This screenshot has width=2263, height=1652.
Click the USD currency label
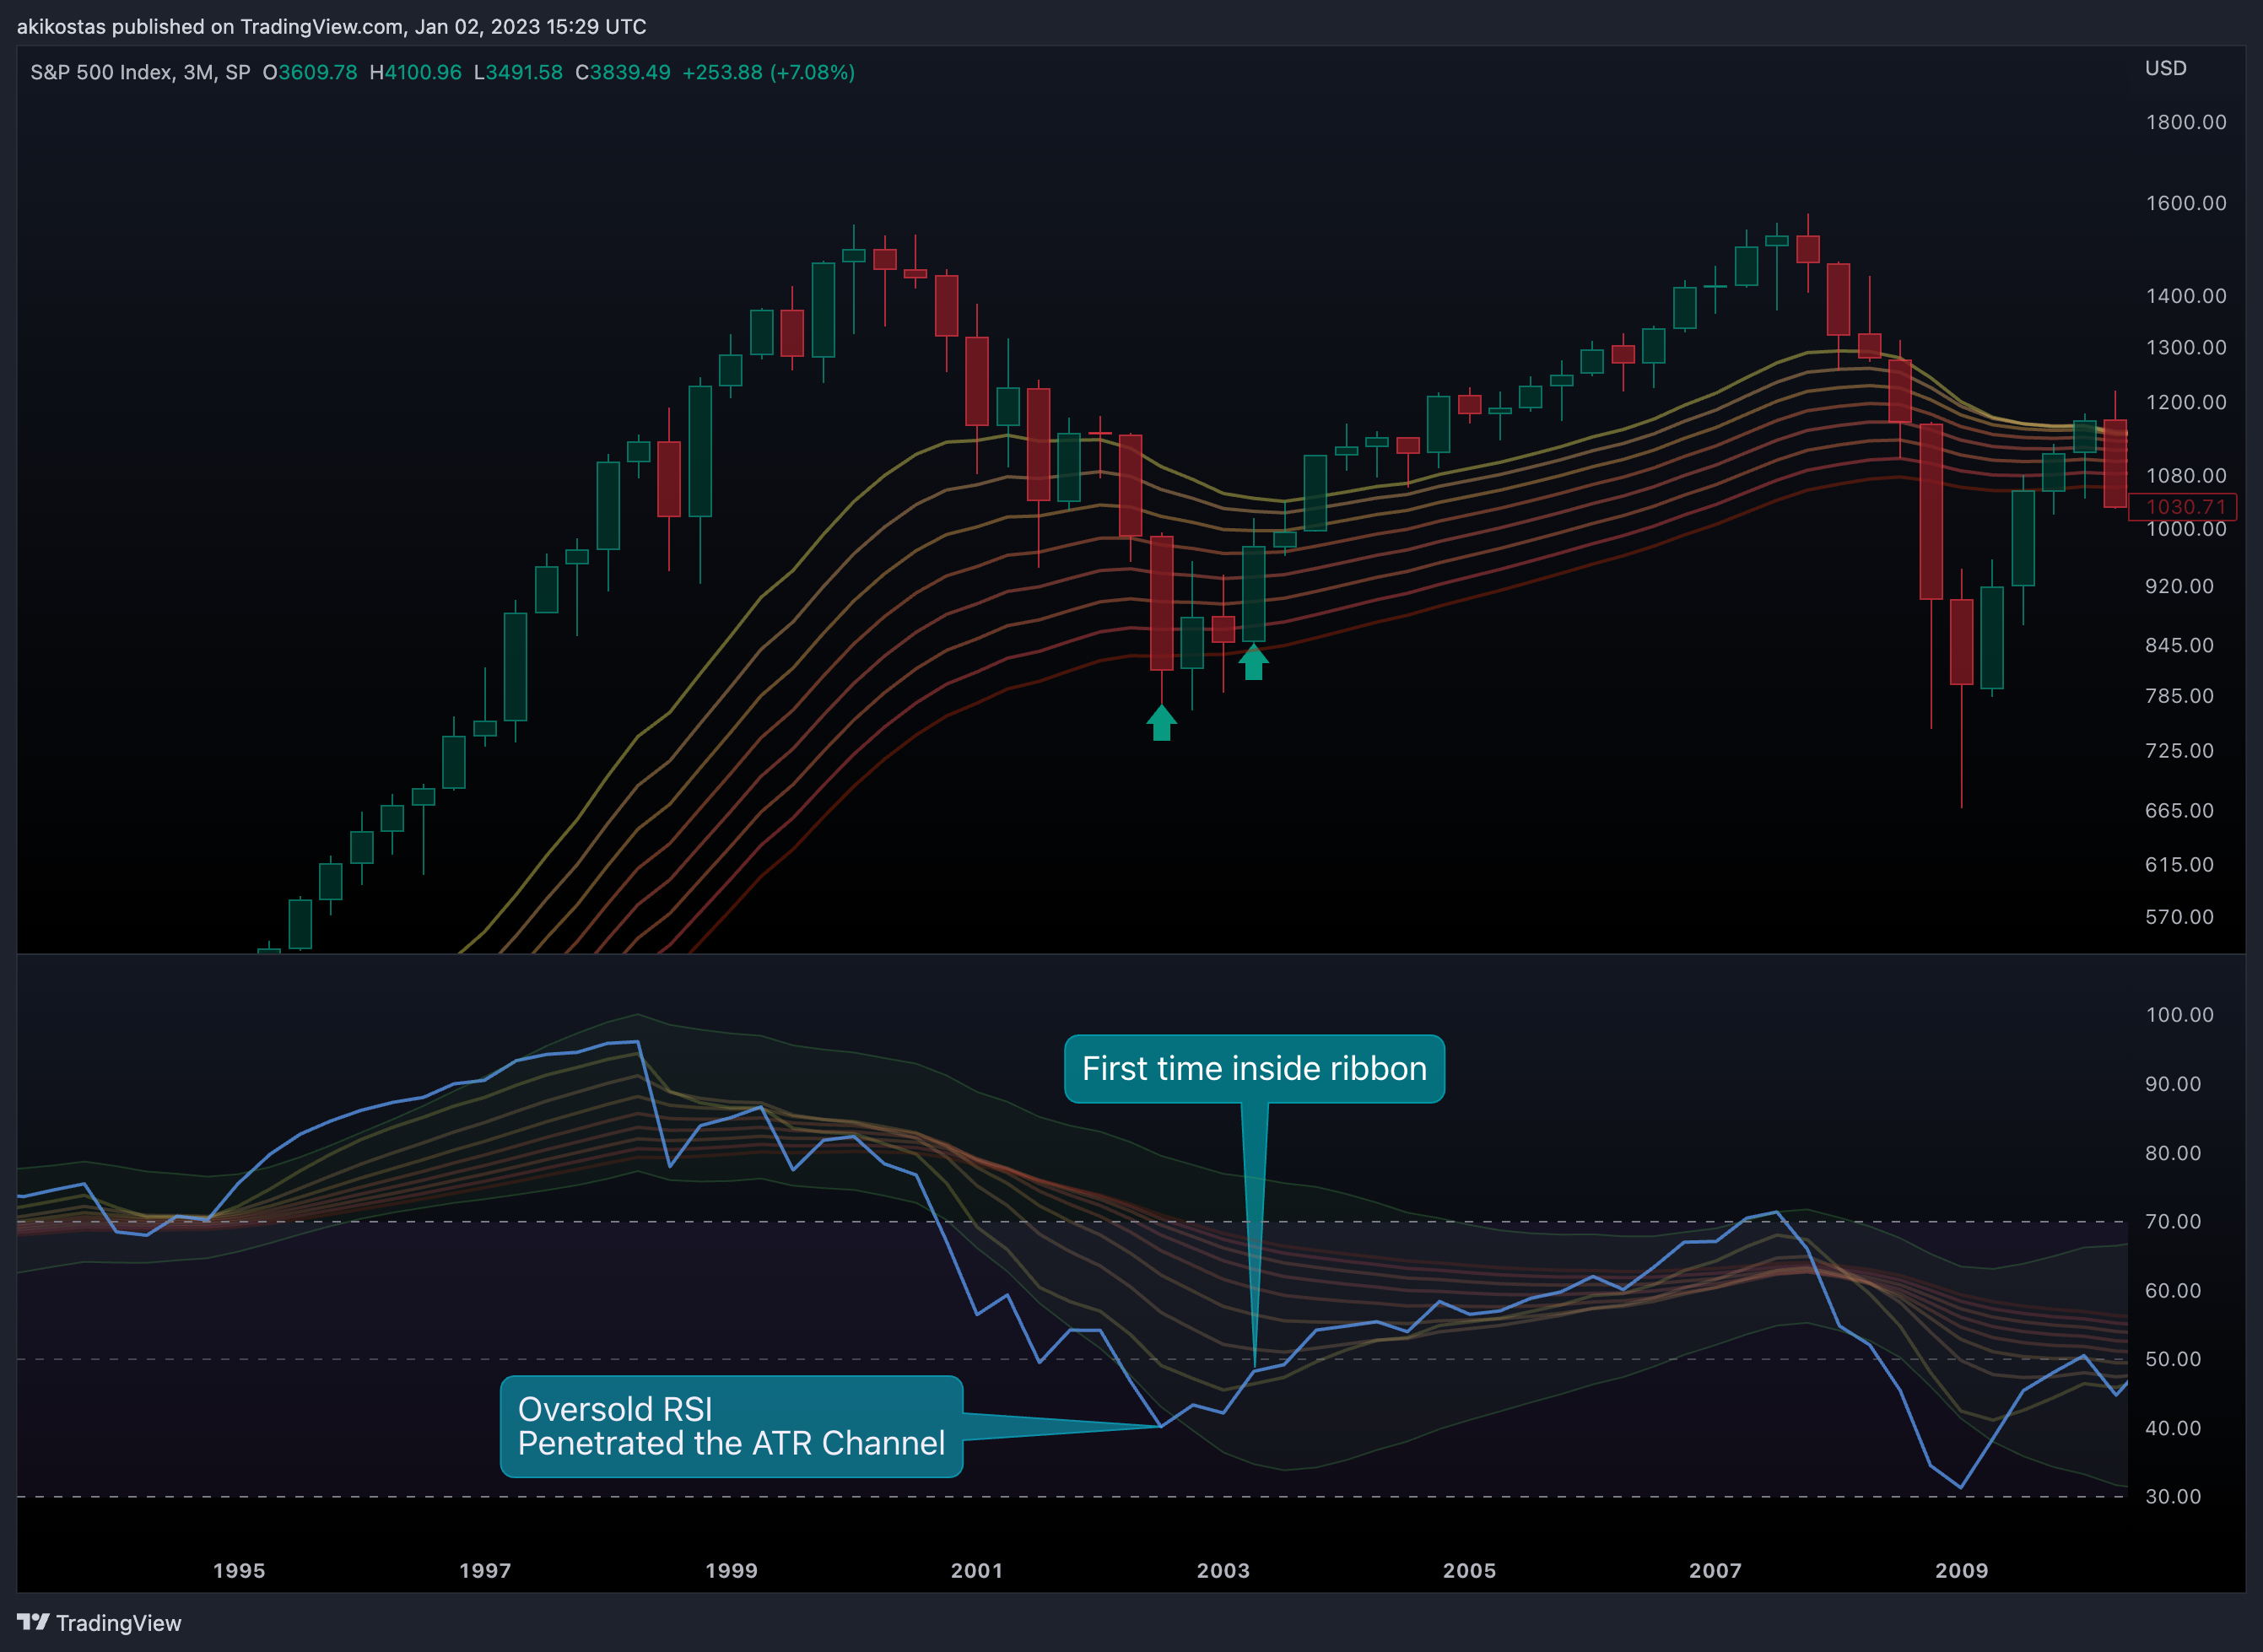coord(2165,68)
